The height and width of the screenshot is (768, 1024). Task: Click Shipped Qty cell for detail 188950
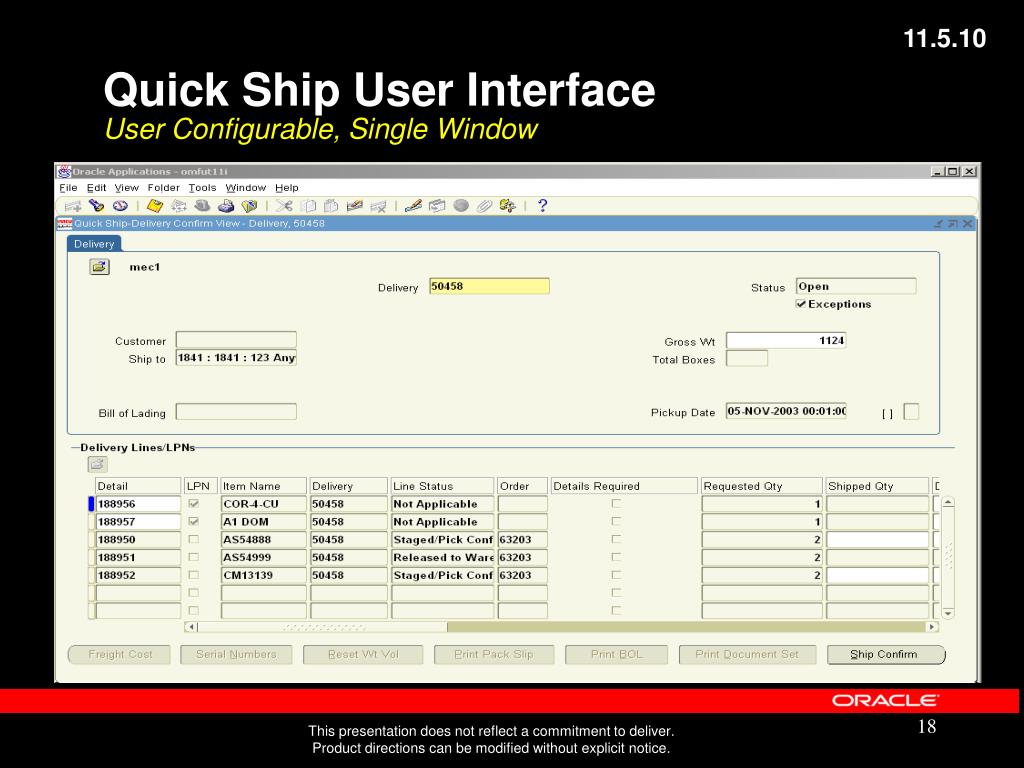(x=878, y=539)
